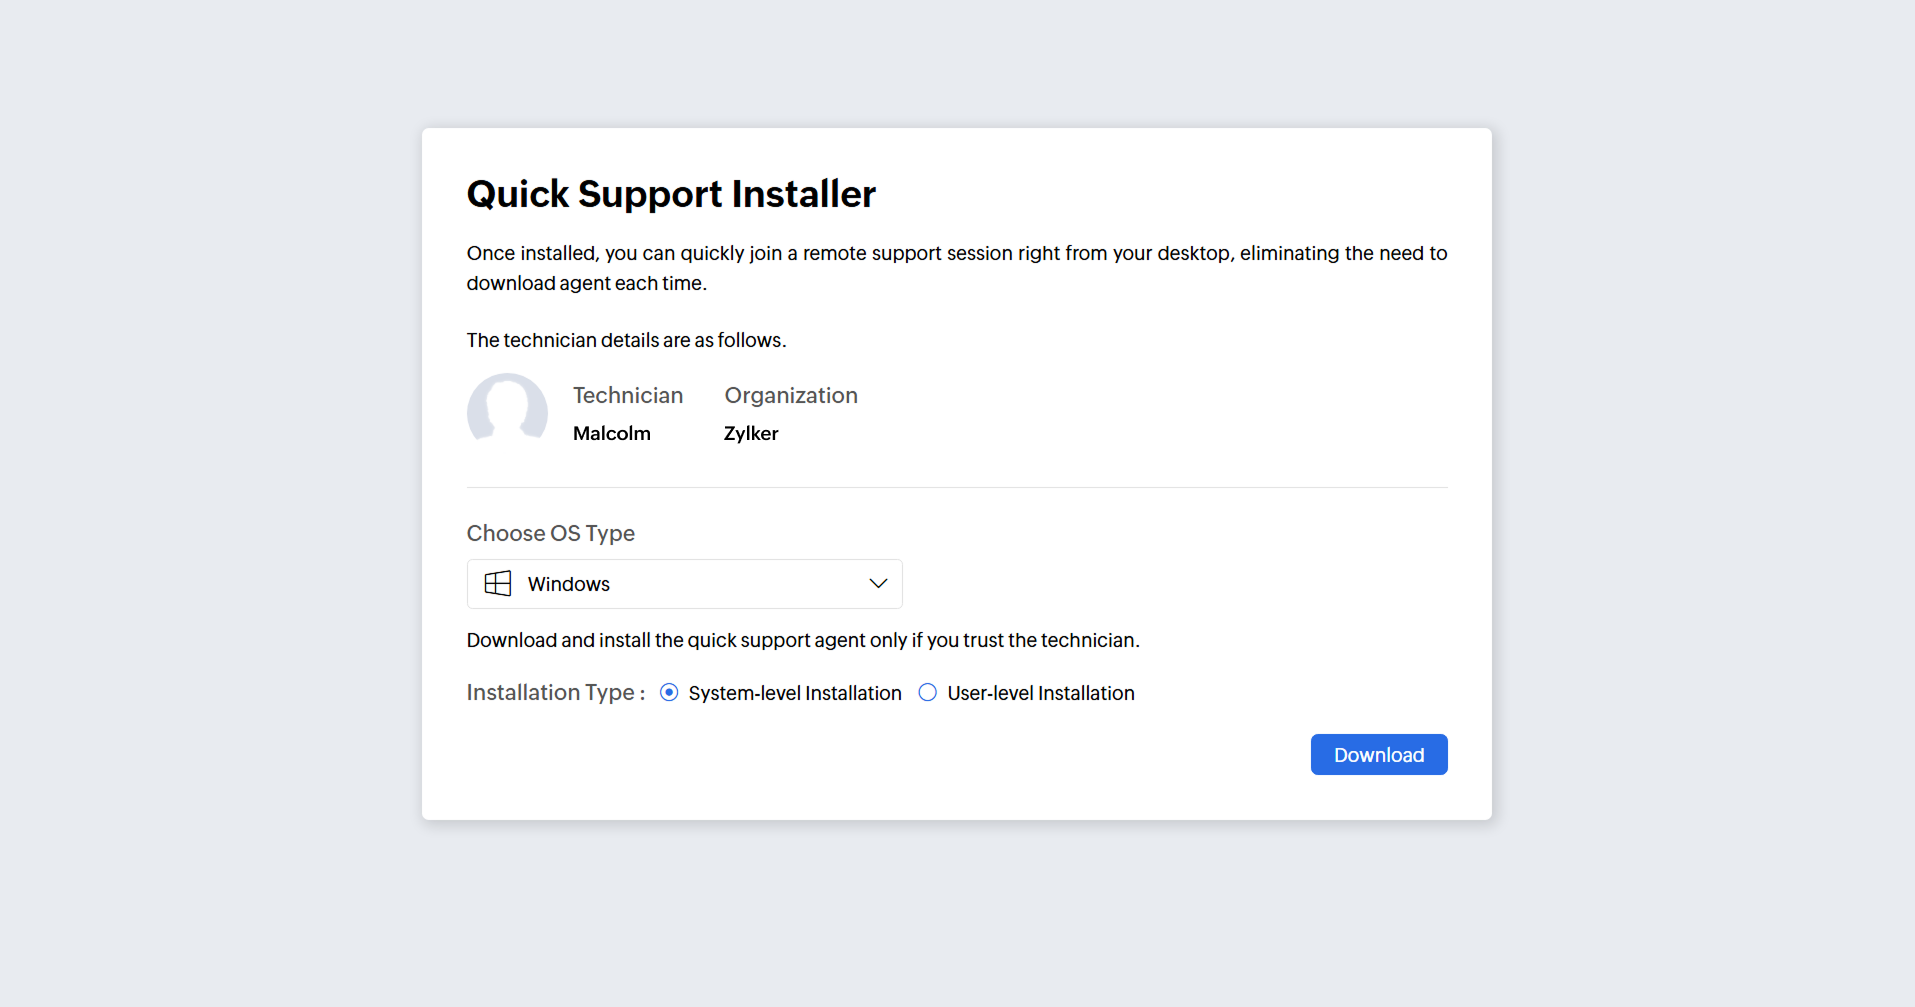
Task: Click 'The technician details are as follows' text
Action: (x=626, y=340)
